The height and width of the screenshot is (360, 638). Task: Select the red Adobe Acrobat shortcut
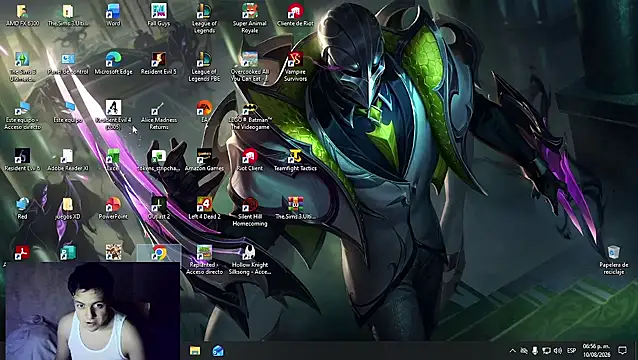point(22,253)
